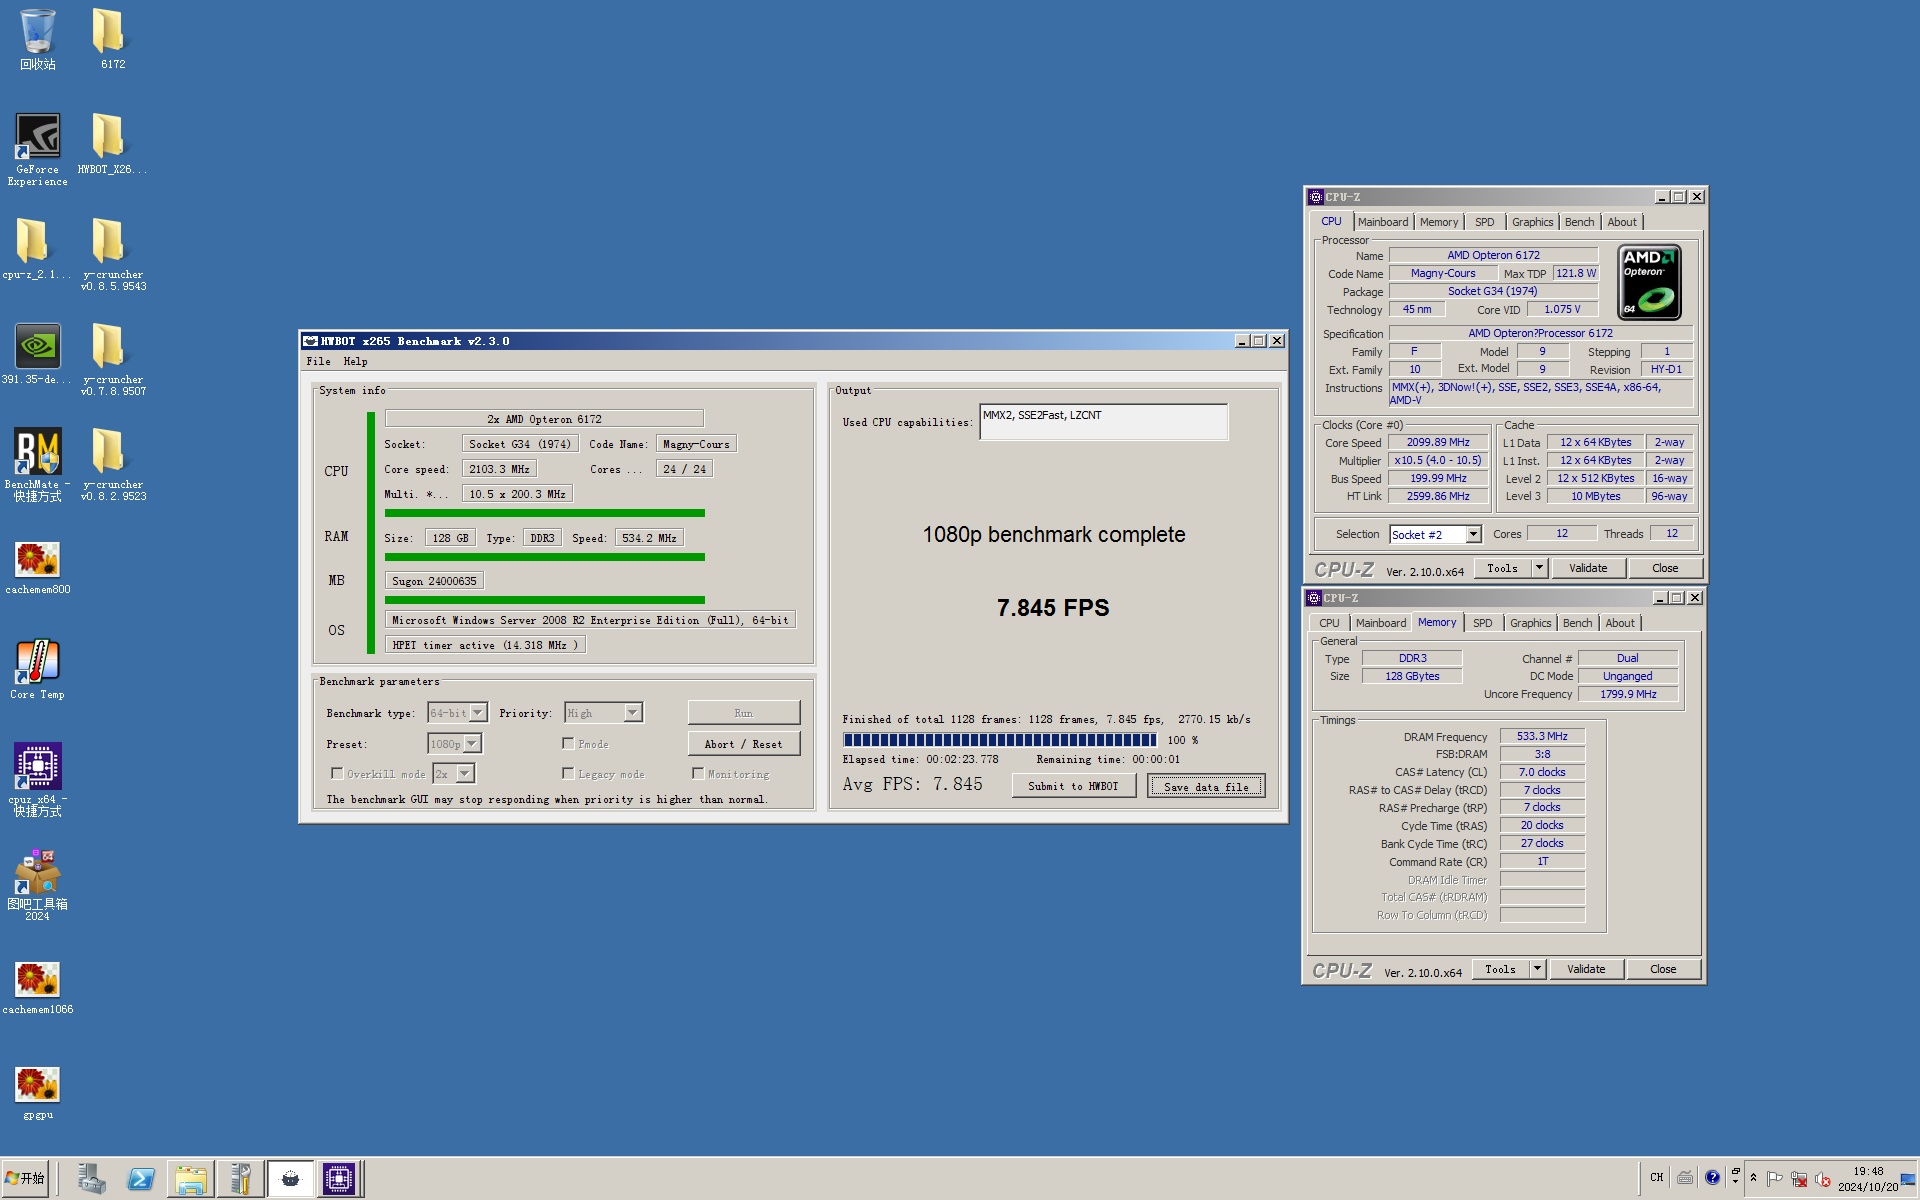Switch to CPU-Z taskbar button
Image resolution: width=1920 pixels, height=1200 pixels.
[339, 1179]
